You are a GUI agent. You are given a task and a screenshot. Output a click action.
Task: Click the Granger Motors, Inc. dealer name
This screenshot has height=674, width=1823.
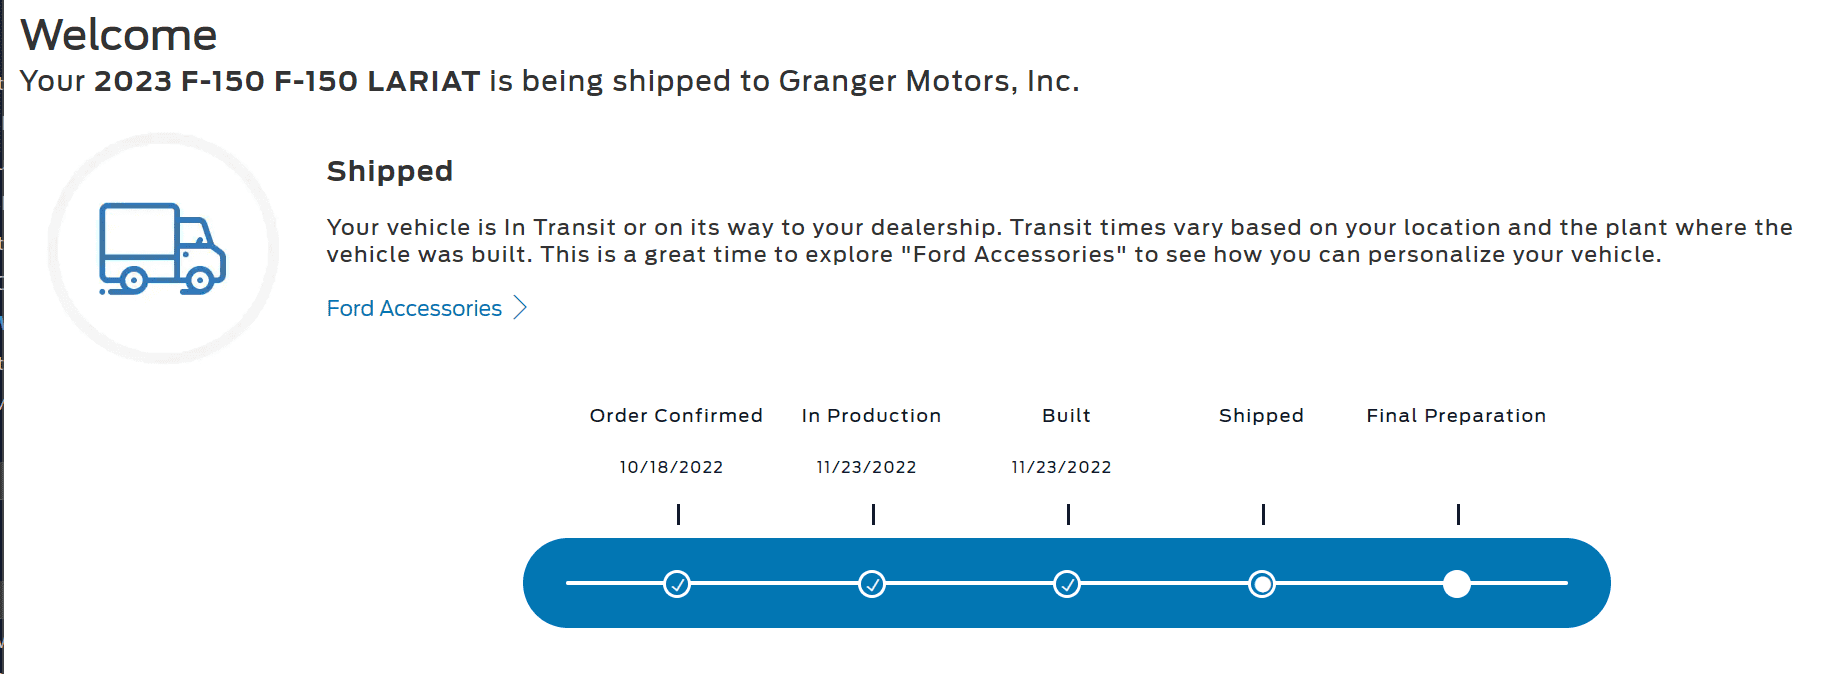pos(928,81)
